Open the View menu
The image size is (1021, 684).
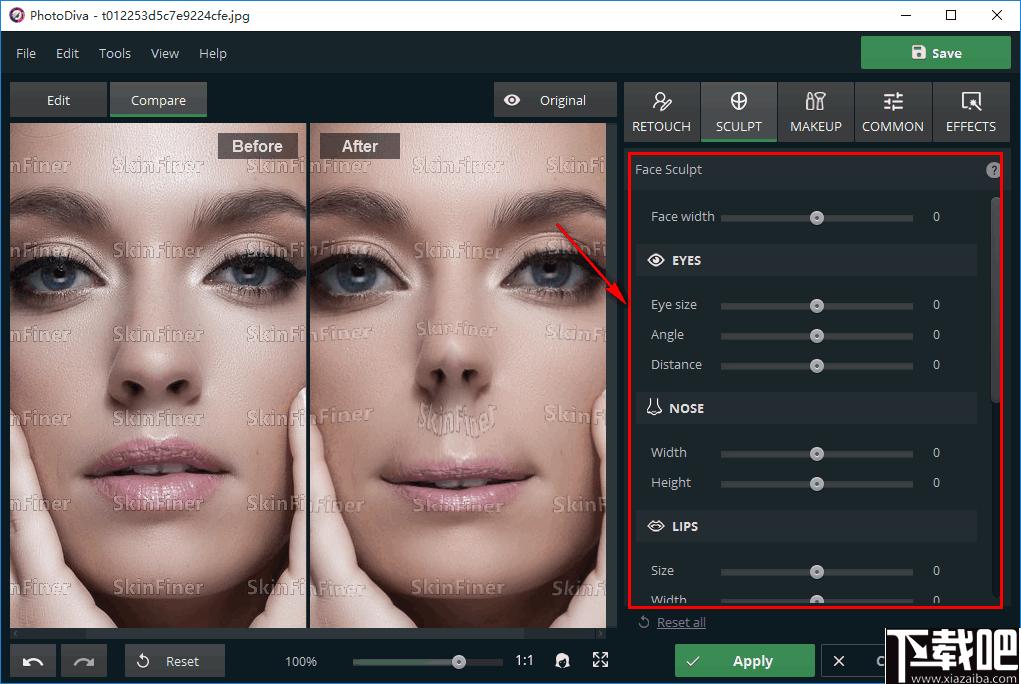coord(165,53)
